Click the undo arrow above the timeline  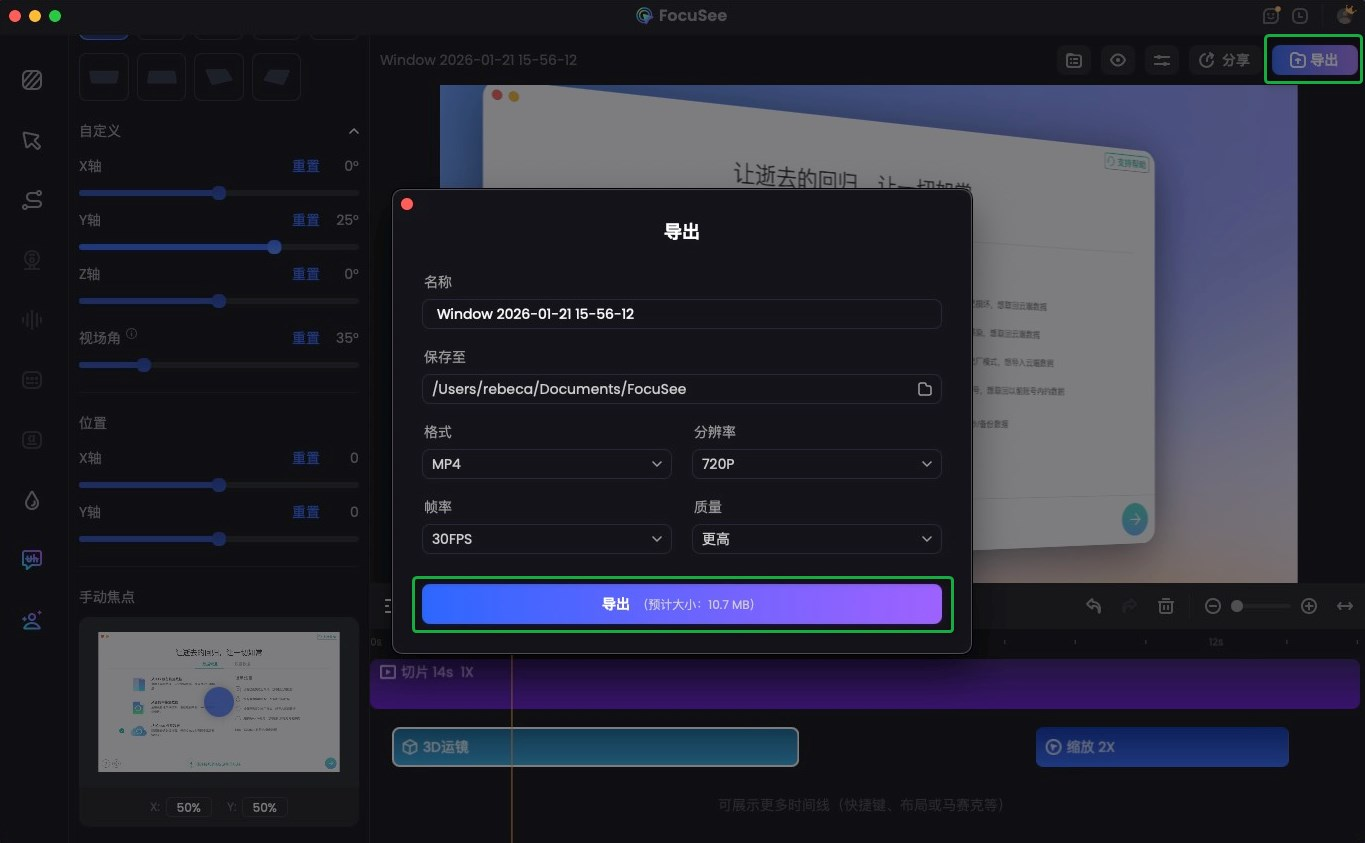pos(1094,606)
